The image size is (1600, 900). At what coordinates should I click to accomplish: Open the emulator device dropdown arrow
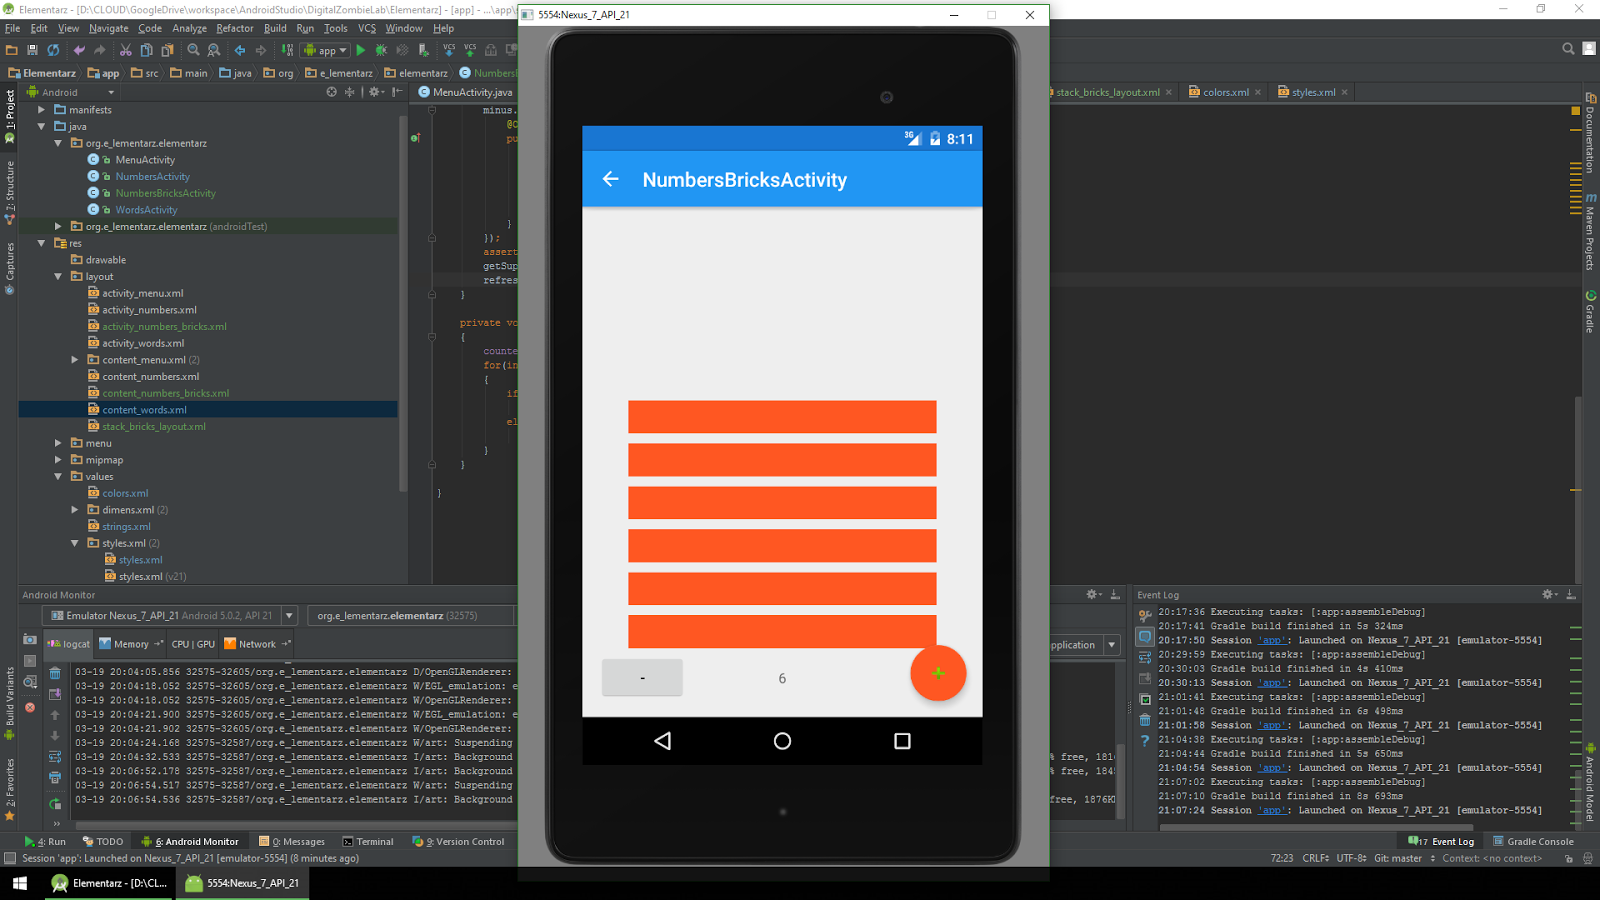289,616
